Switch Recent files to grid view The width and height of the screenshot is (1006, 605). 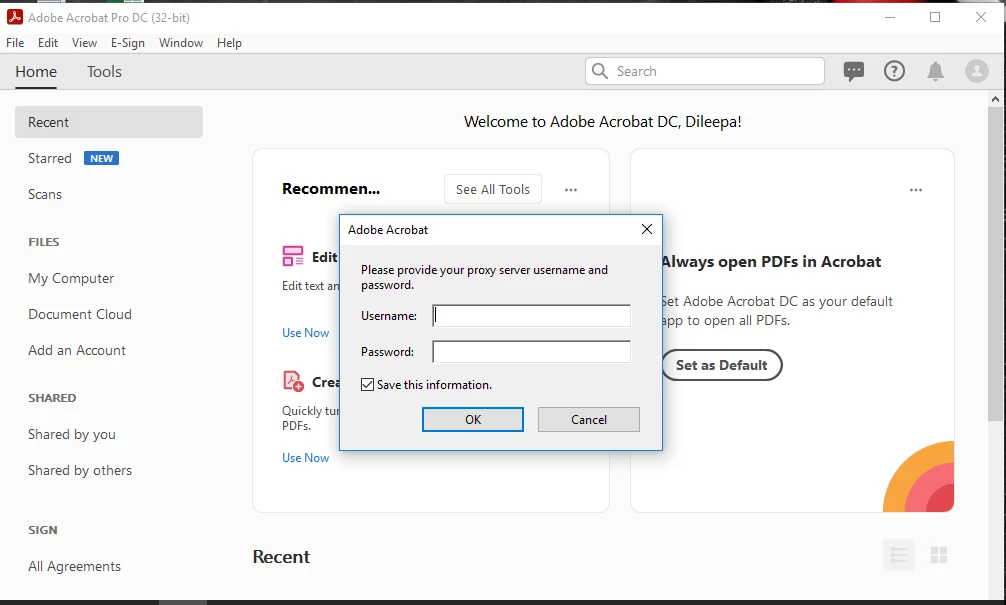coord(939,555)
